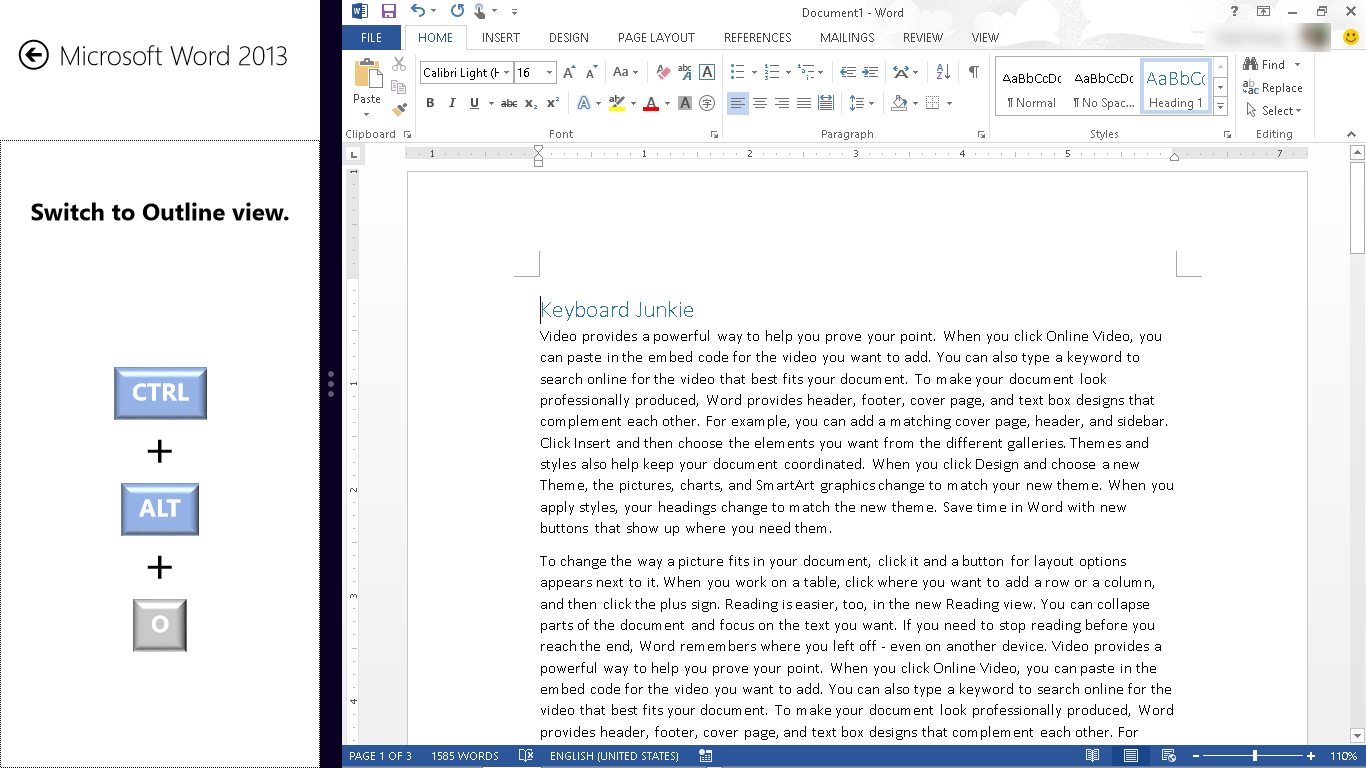The height and width of the screenshot is (768, 1366).
Task: Justify the paragraph text
Action: click(x=804, y=103)
